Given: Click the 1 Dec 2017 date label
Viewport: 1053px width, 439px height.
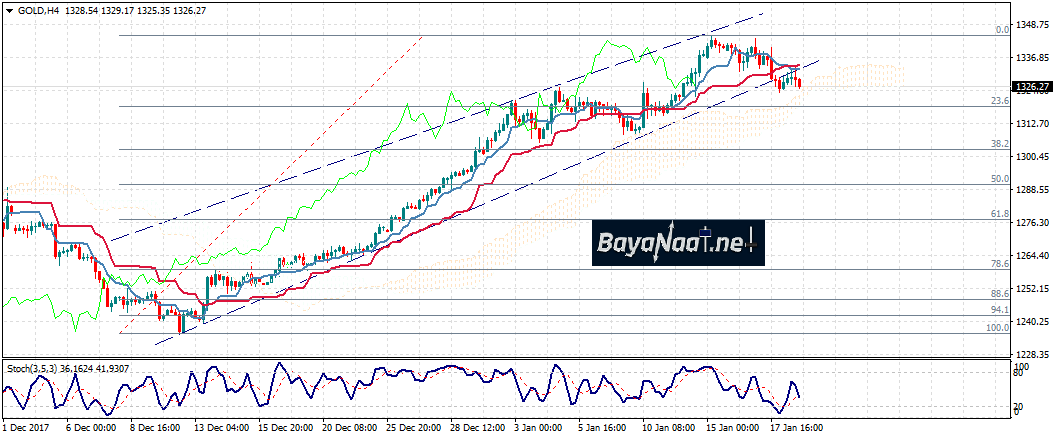Looking at the screenshot, I should (x=26, y=428).
